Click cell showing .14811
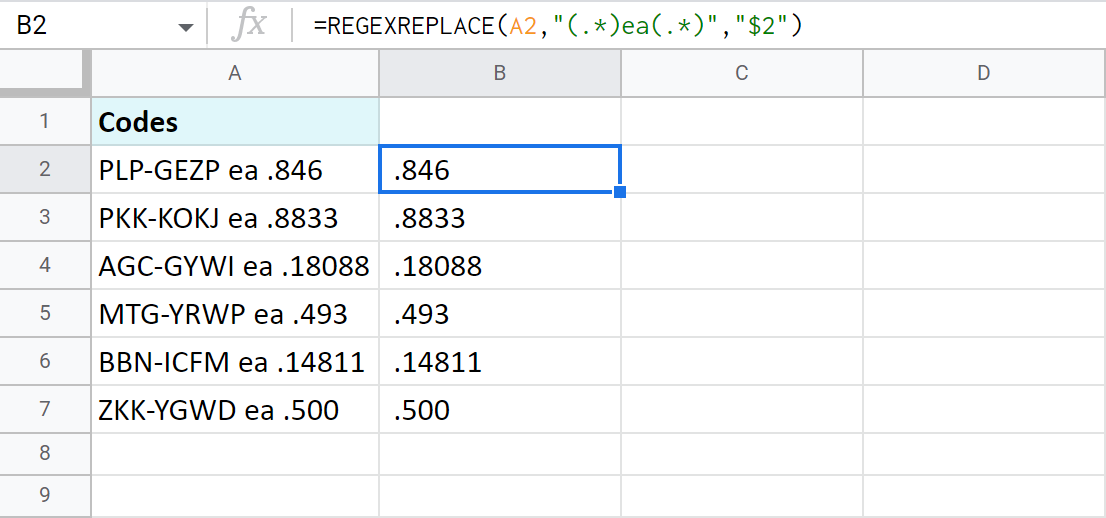The image size is (1106, 518). click(500, 362)
